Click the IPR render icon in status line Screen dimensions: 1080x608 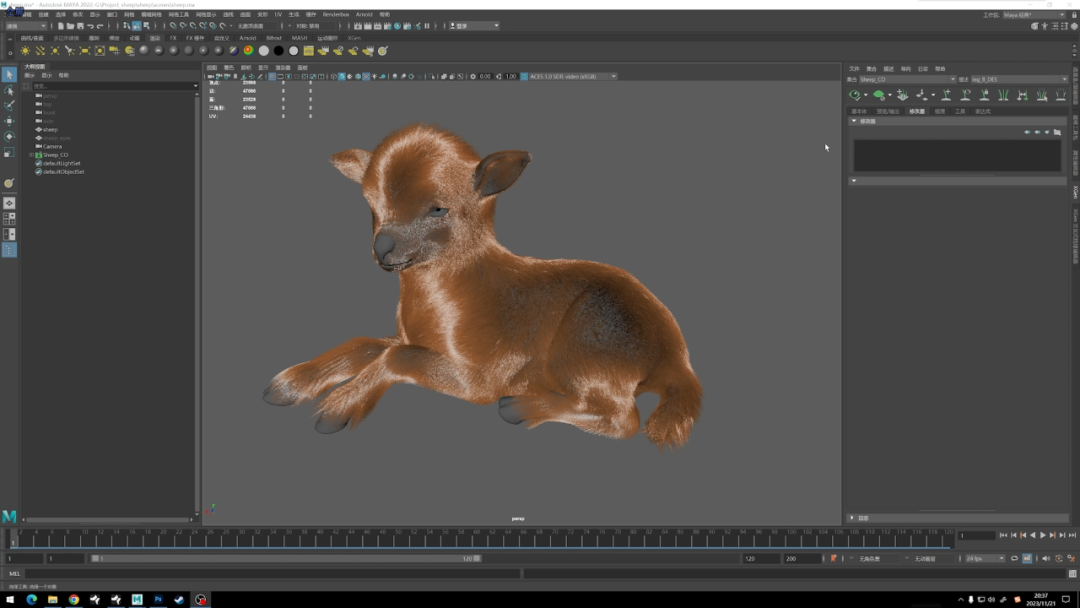[x=377, y=26]
